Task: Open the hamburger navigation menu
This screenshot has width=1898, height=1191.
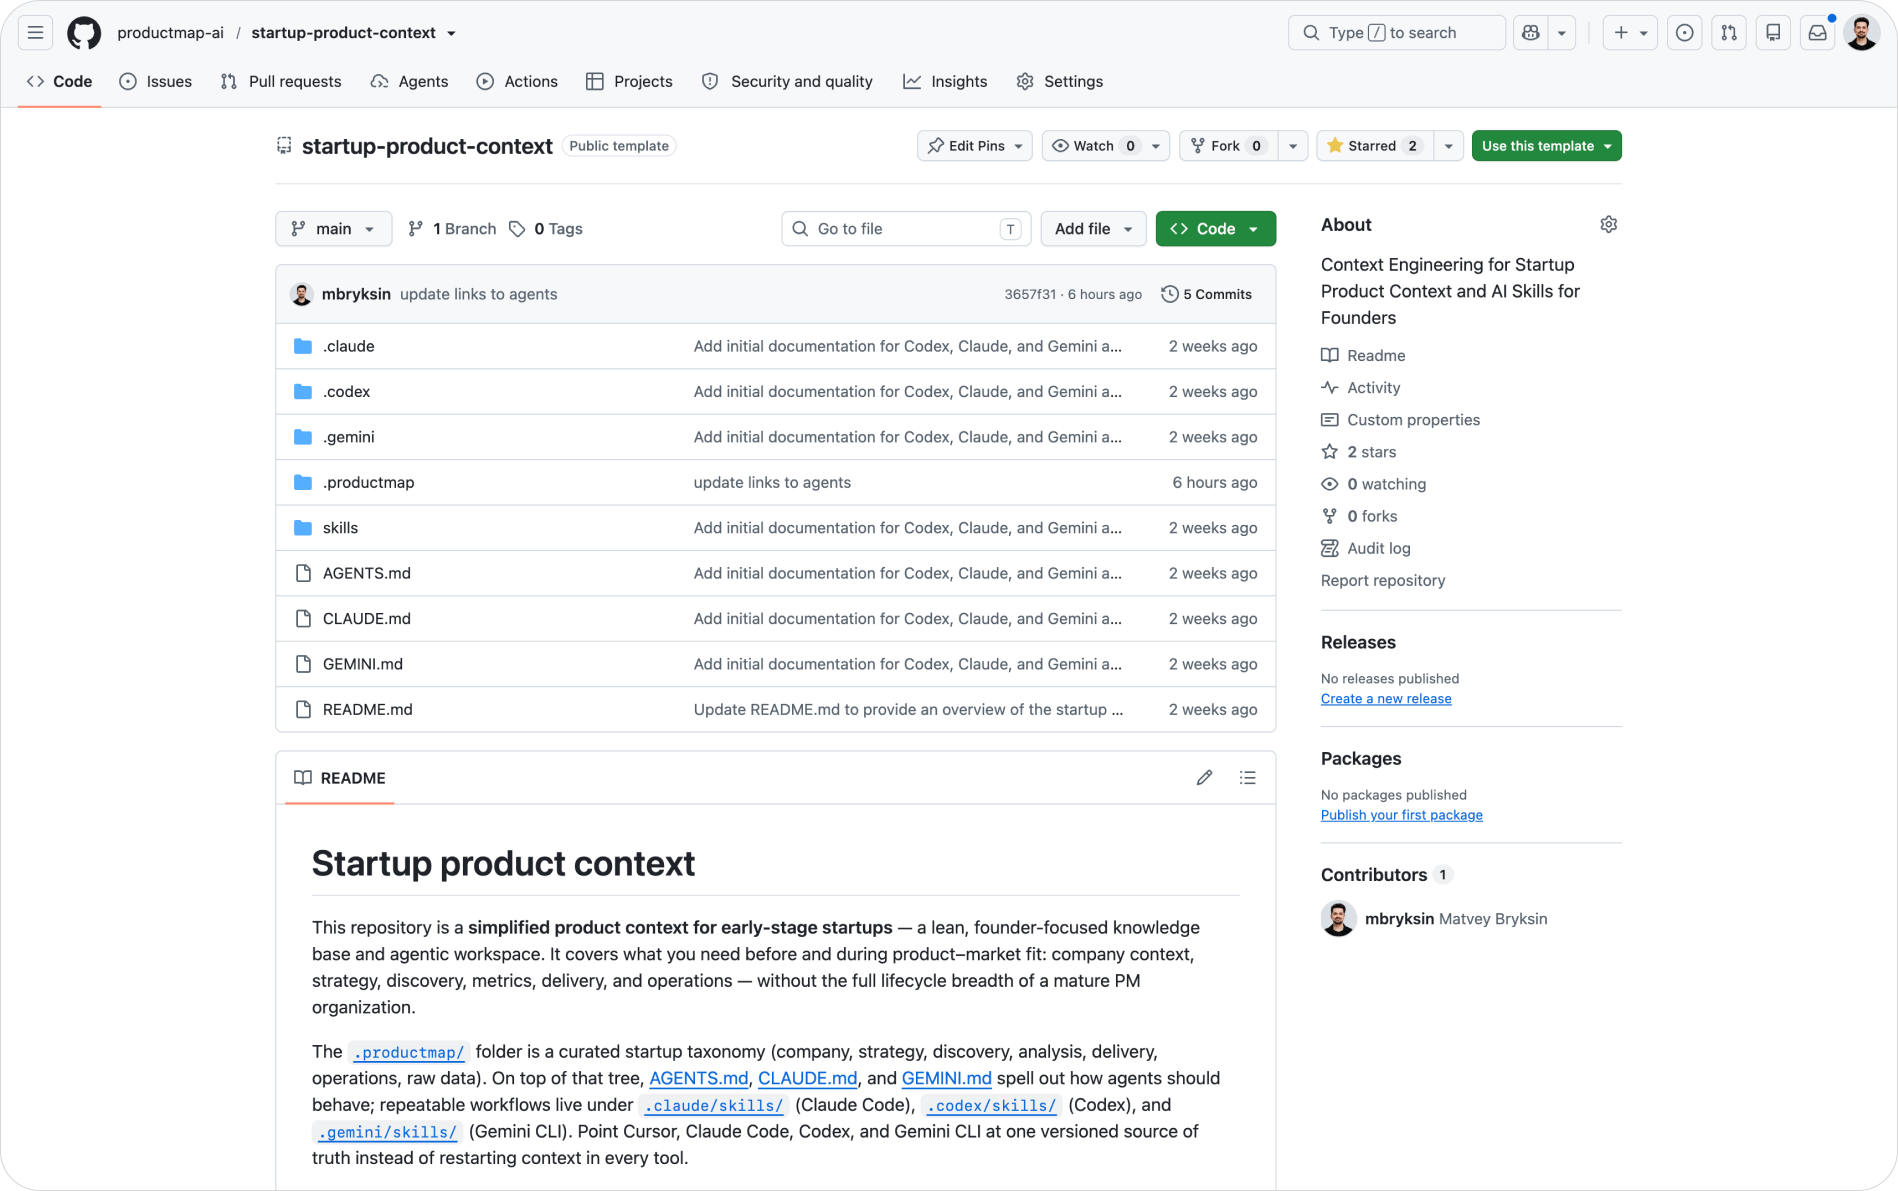Action: (35, 33)
